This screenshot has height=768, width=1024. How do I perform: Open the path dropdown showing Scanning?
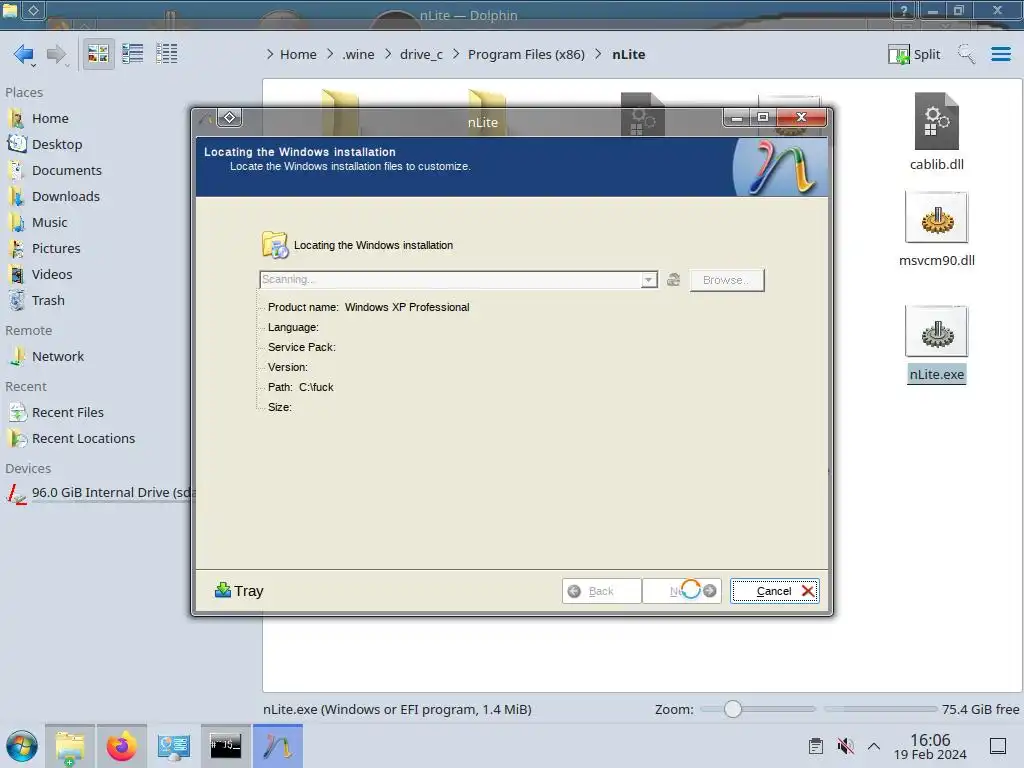point(648,280)
